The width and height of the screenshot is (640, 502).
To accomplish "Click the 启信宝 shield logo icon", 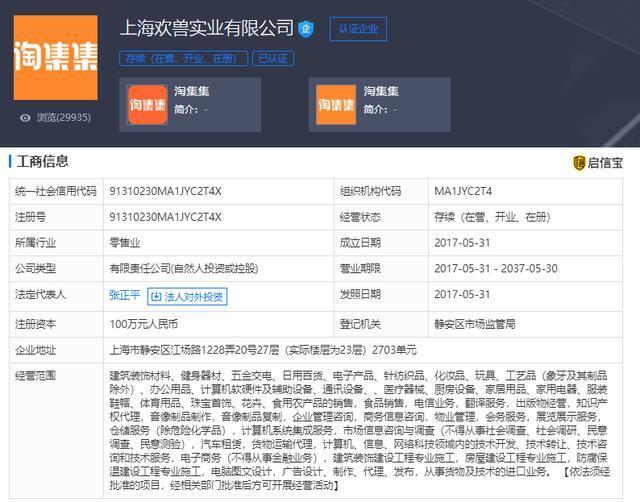I will coord(579,163).
